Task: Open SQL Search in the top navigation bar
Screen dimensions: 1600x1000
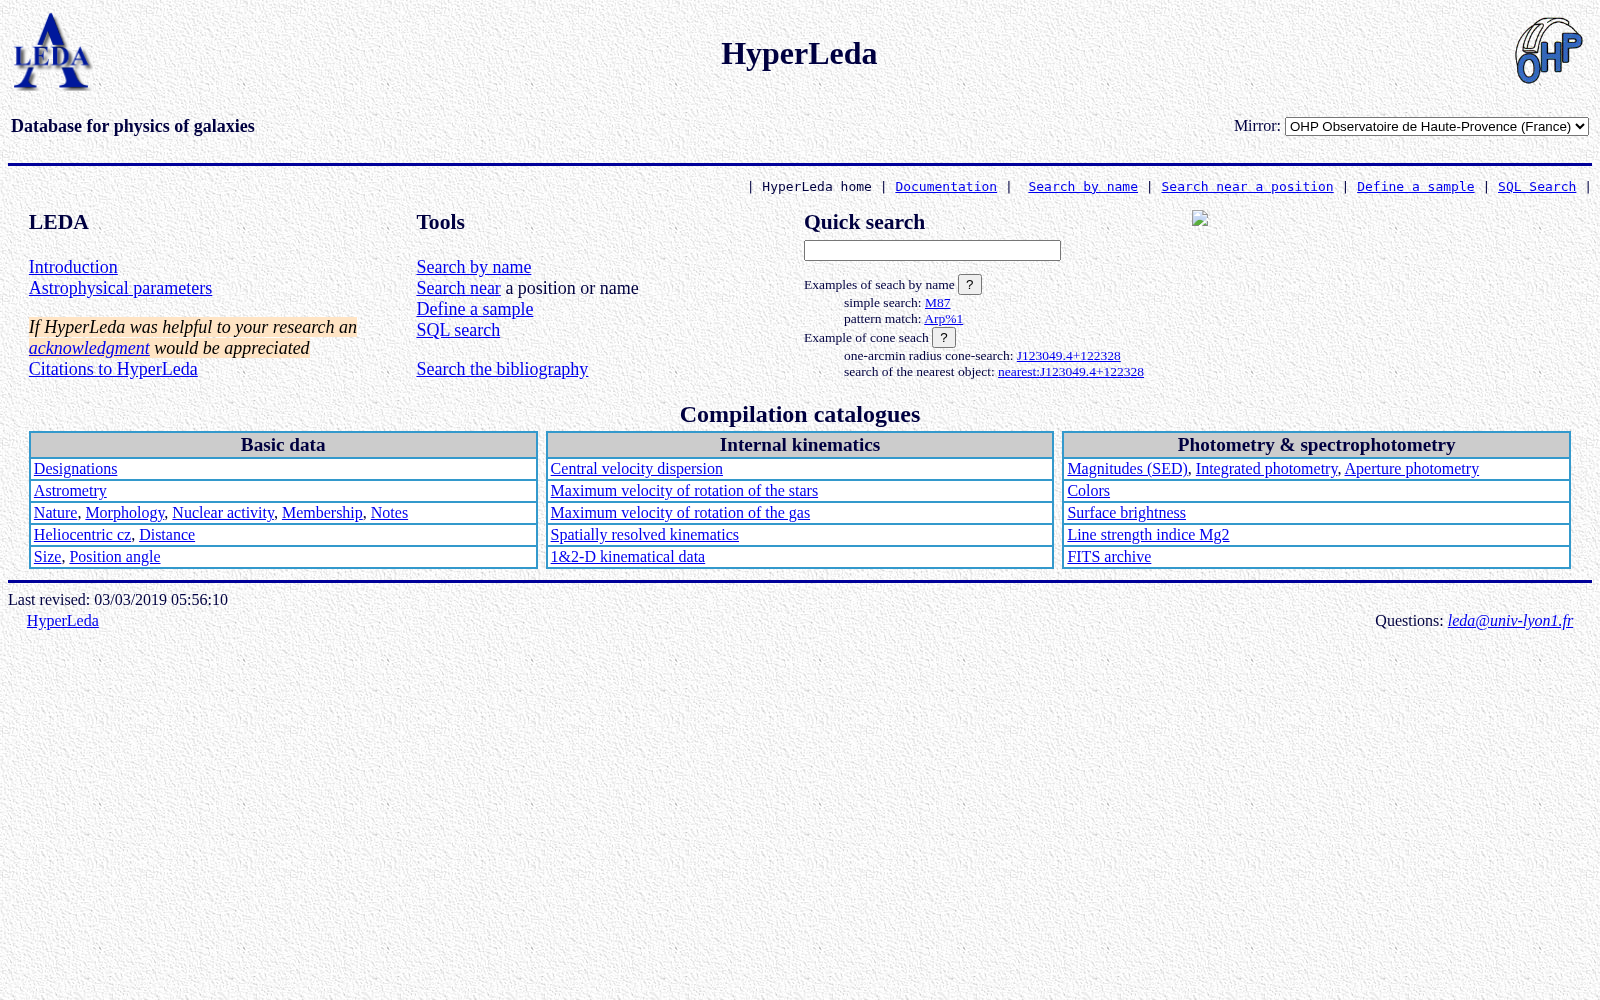Action: click(x=1536, y=187)
